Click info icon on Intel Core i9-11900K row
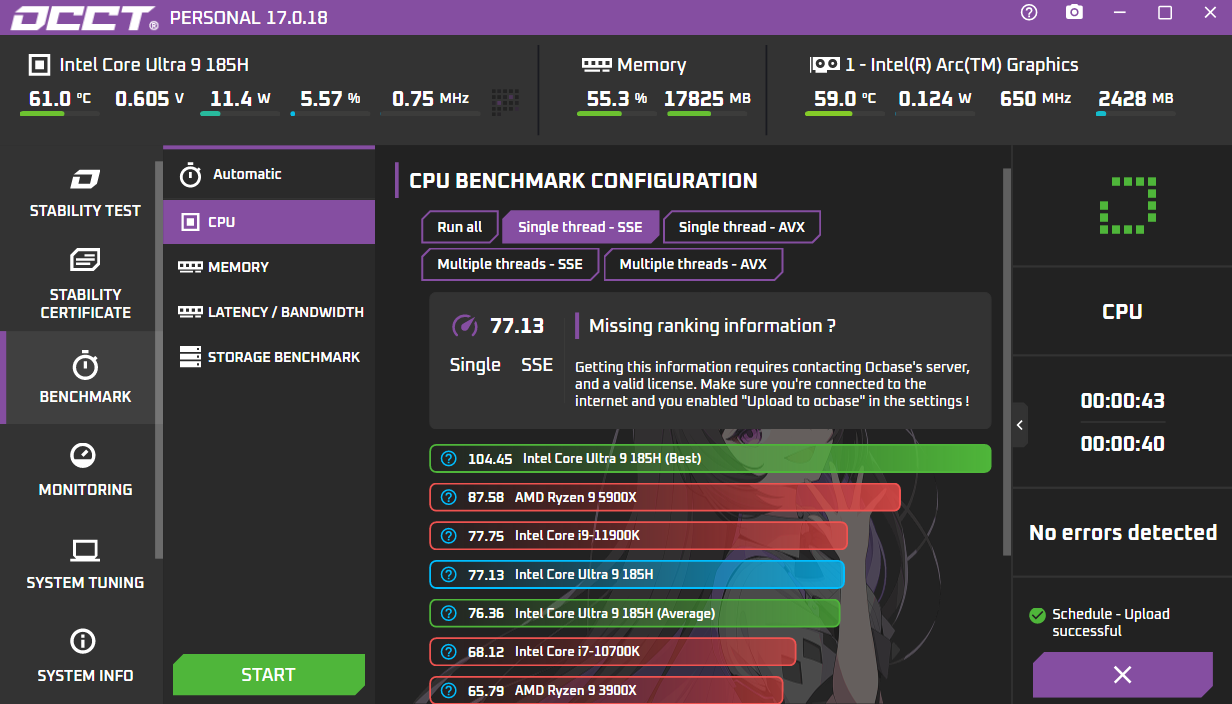Image resolution: width=1232 pixels, height=704 pixels. click(x=448, y=536)
